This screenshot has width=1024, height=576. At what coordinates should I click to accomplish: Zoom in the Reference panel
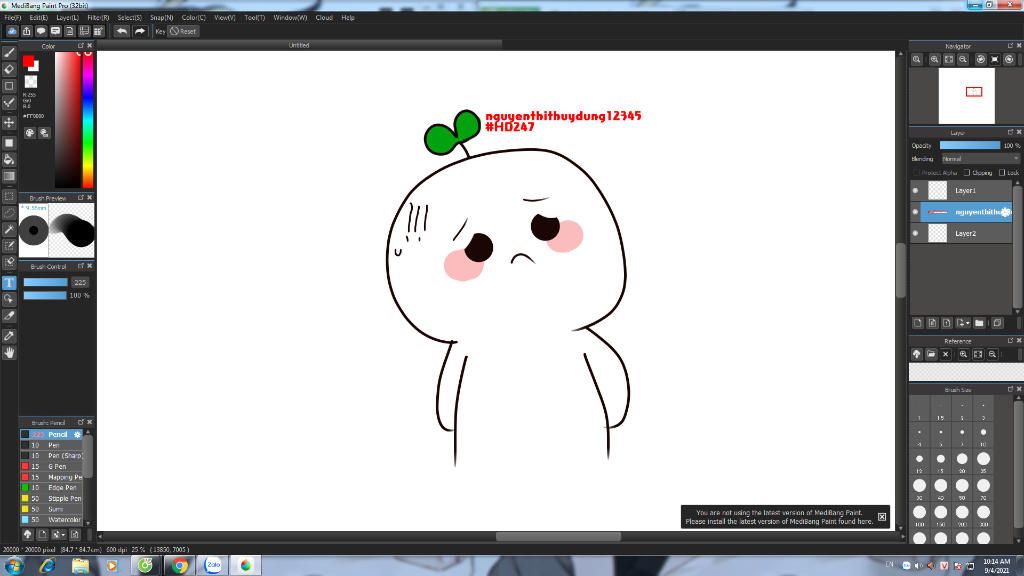[x=963, y=354]
